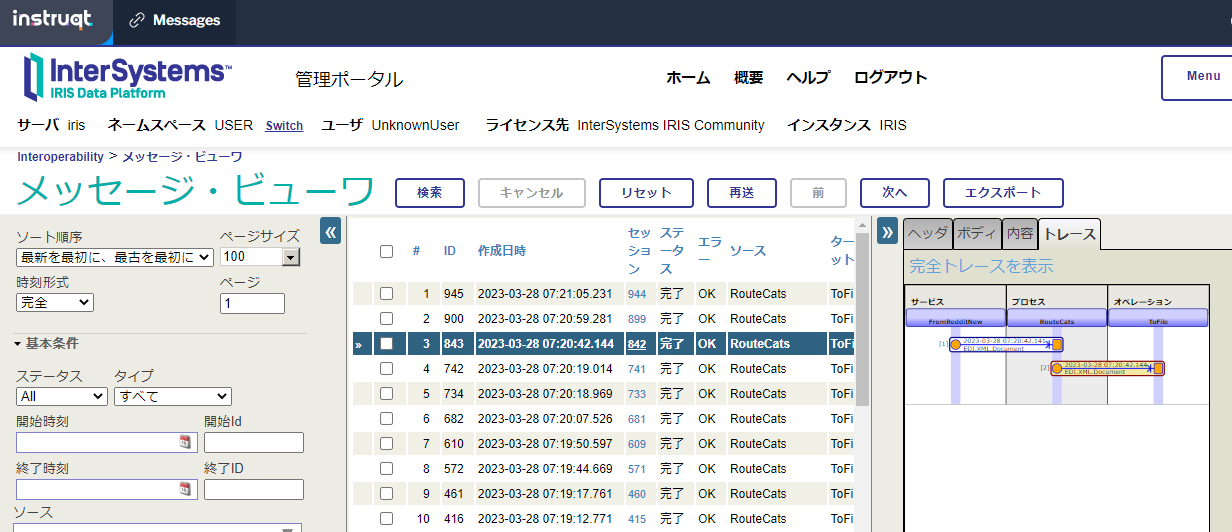The image size is (1232, 532).
Task: Switch to the ヘッダ tab
Action: click(927, 233)
